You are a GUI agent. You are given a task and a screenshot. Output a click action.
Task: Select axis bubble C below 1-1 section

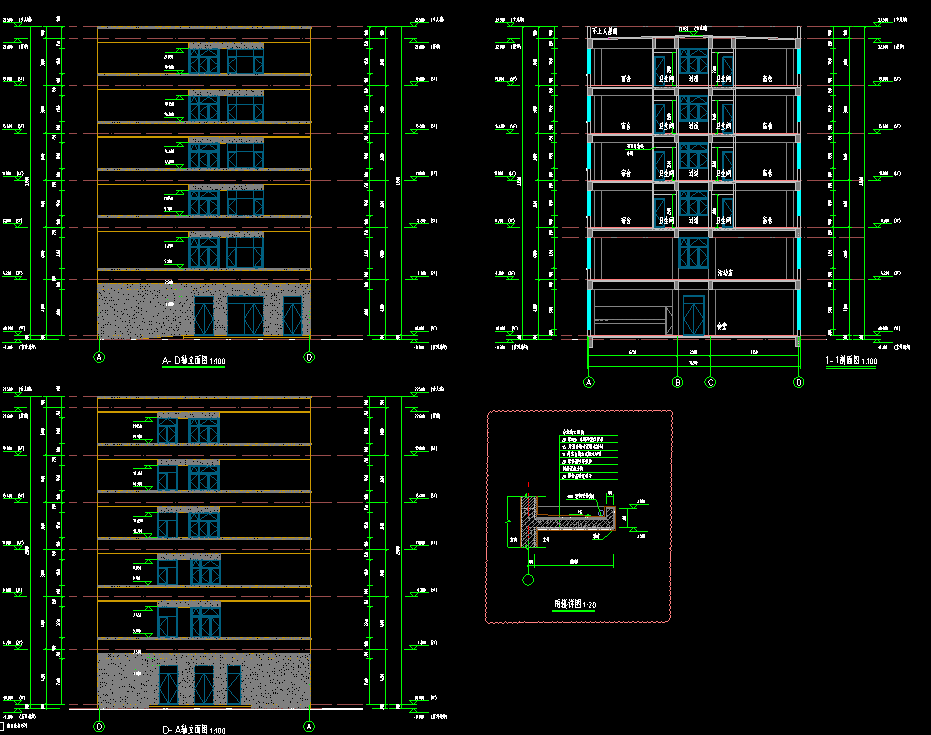pos(710,382)
